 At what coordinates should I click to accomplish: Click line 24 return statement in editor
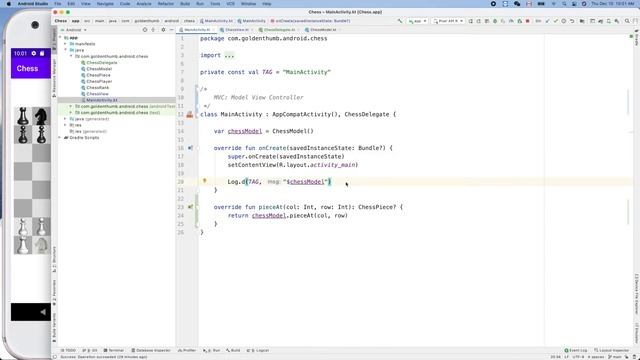coord(288,216)
